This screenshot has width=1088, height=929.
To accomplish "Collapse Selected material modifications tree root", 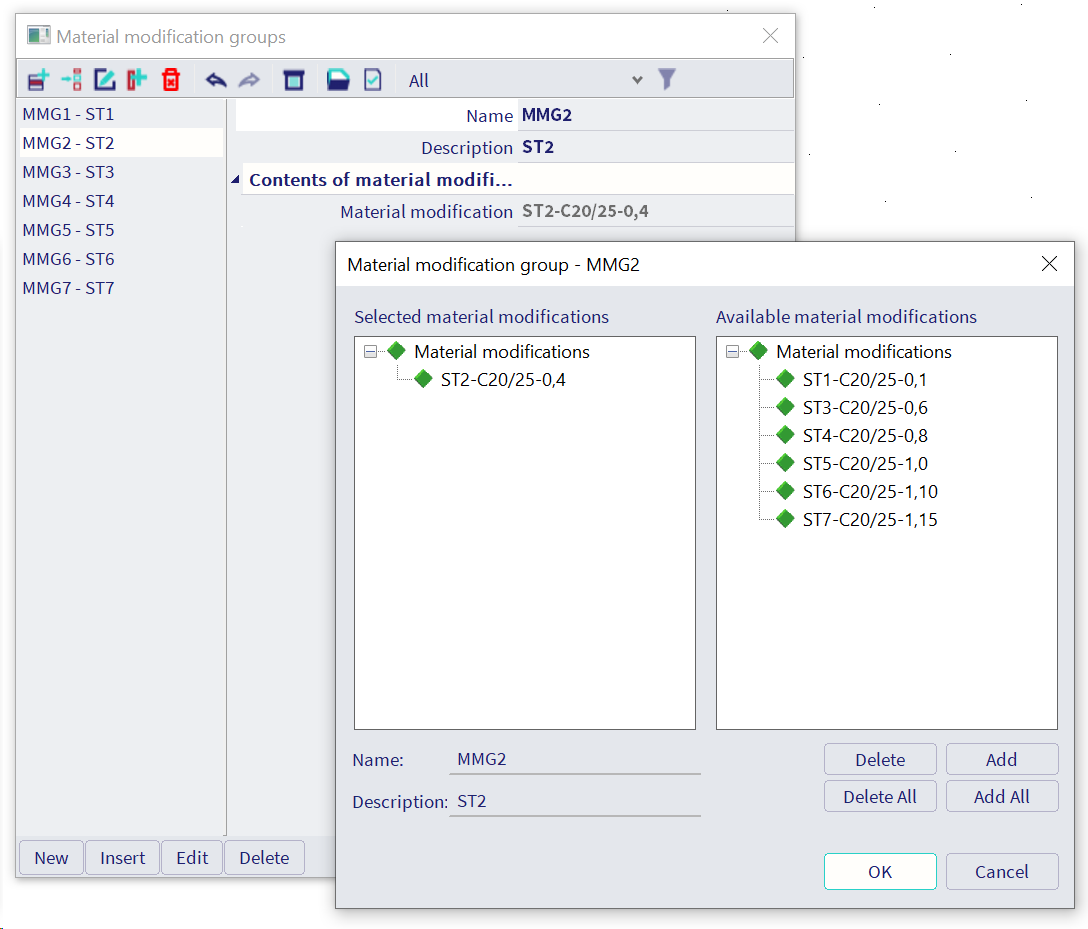I will coord(370,352).
